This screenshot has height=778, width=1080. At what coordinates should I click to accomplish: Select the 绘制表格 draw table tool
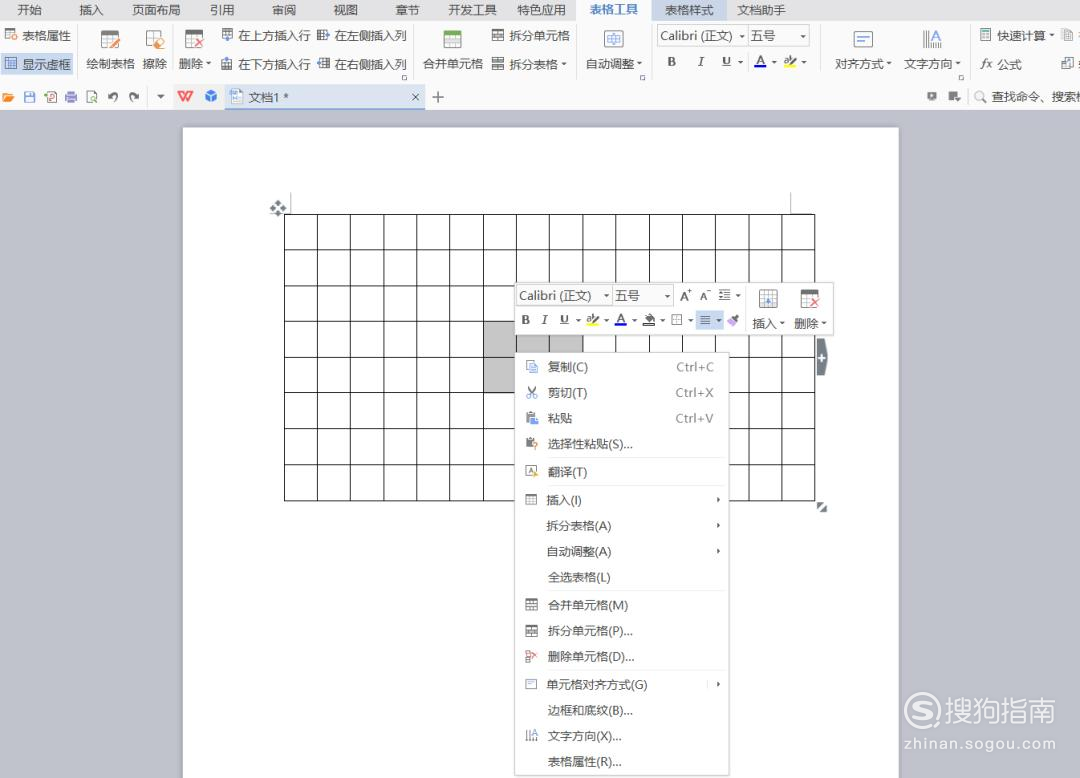click(x=109, y=48)
